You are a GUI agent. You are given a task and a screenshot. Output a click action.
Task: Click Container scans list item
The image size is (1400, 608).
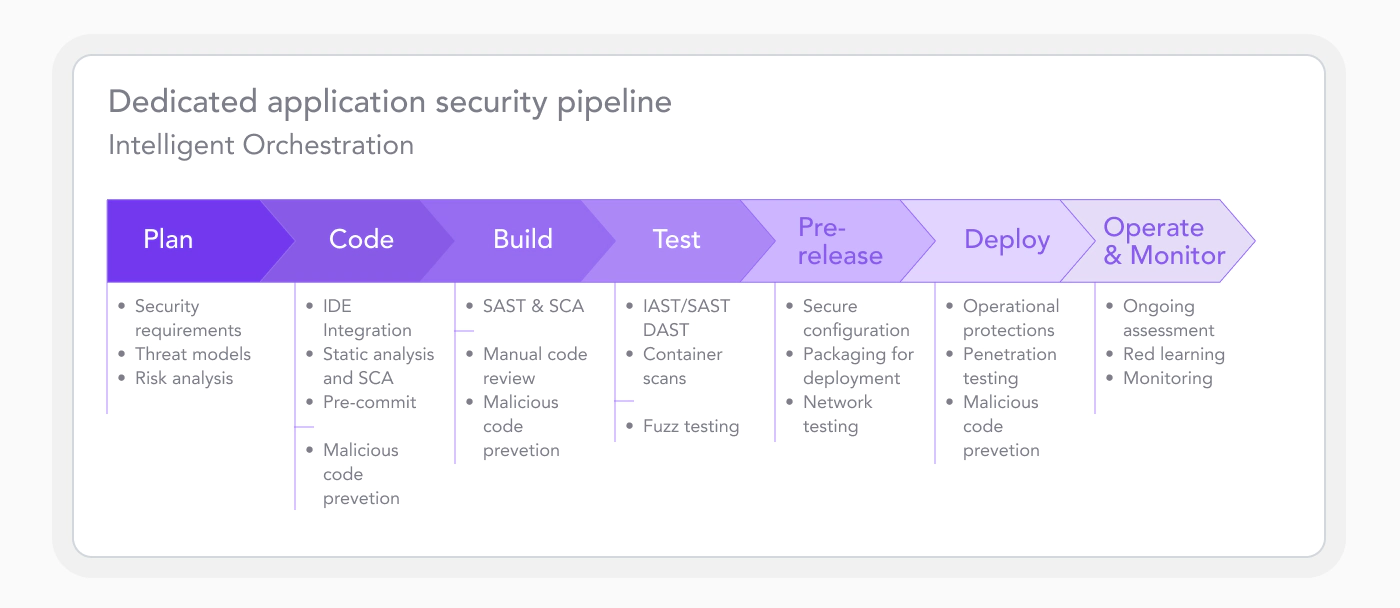tap(682, 366)
